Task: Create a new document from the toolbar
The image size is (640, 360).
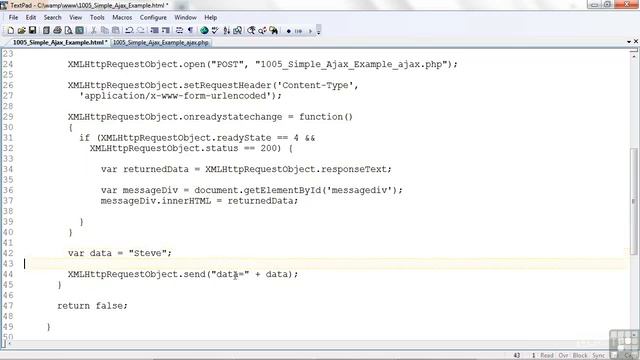Action: tap(11, 31)
